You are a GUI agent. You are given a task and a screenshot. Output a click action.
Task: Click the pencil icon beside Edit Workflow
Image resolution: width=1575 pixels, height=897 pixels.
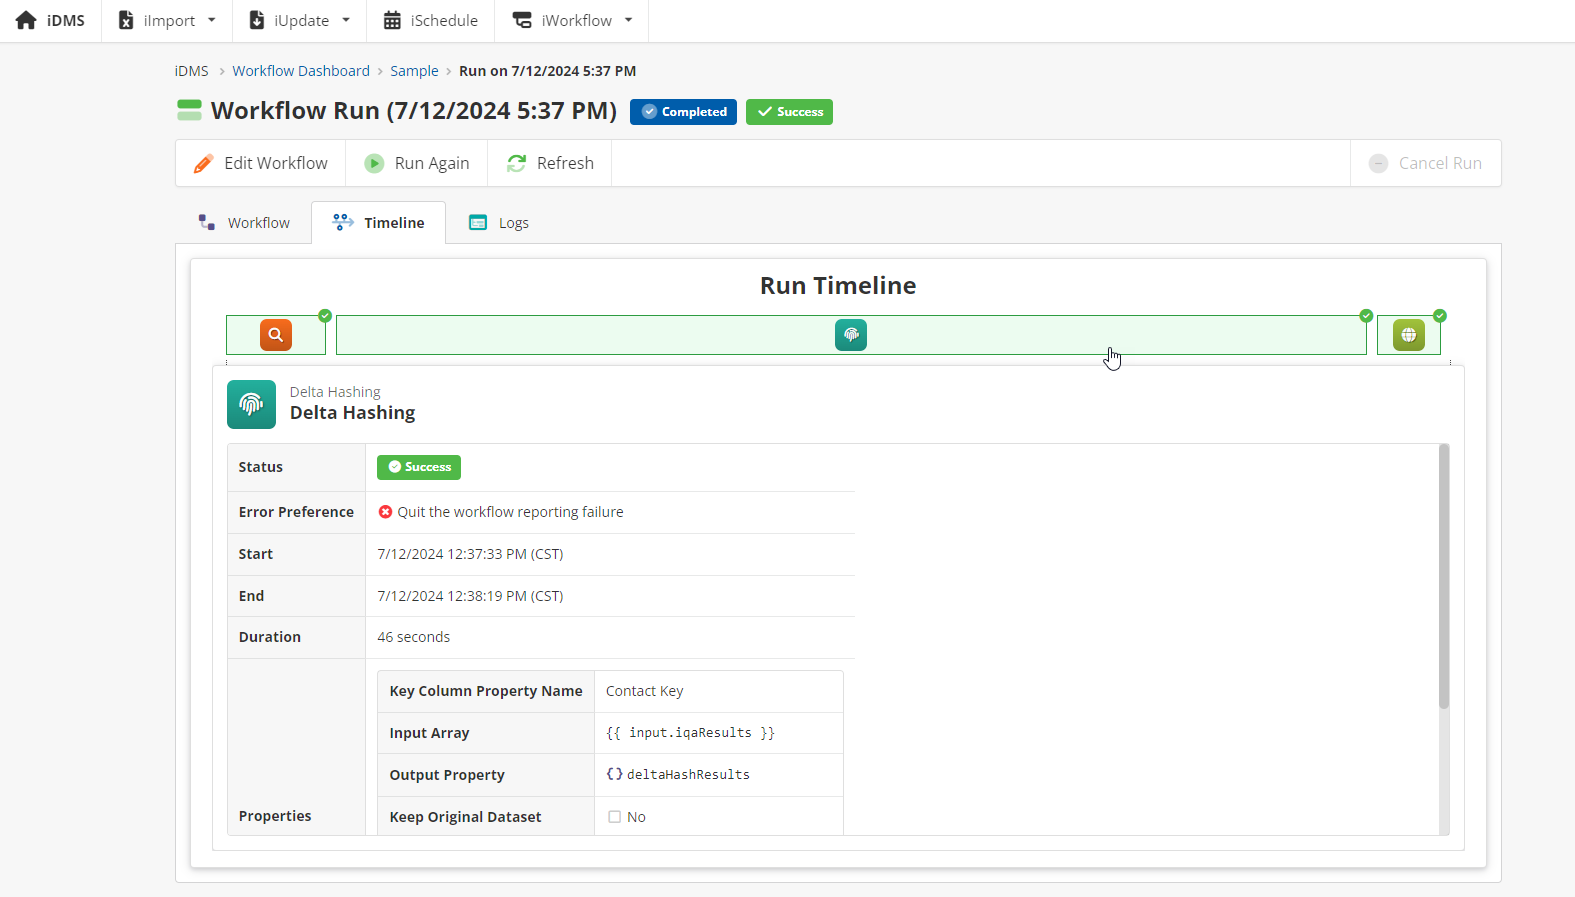pos(203,164)
